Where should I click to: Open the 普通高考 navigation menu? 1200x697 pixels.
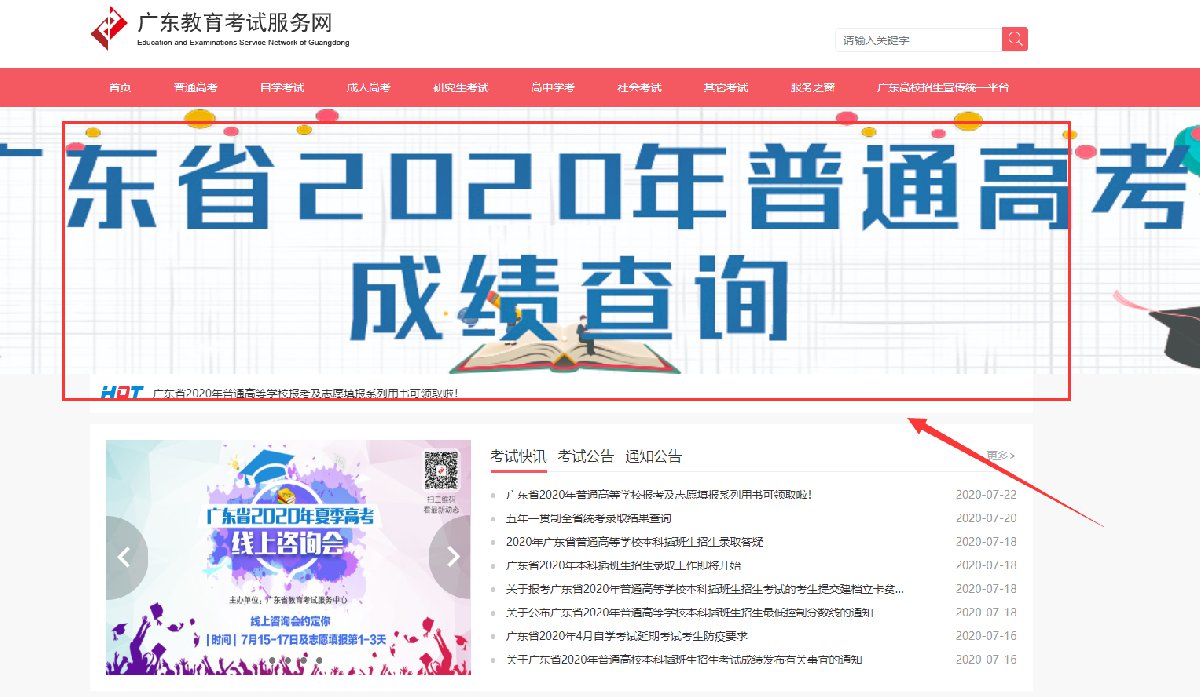(x=195, y=88)
